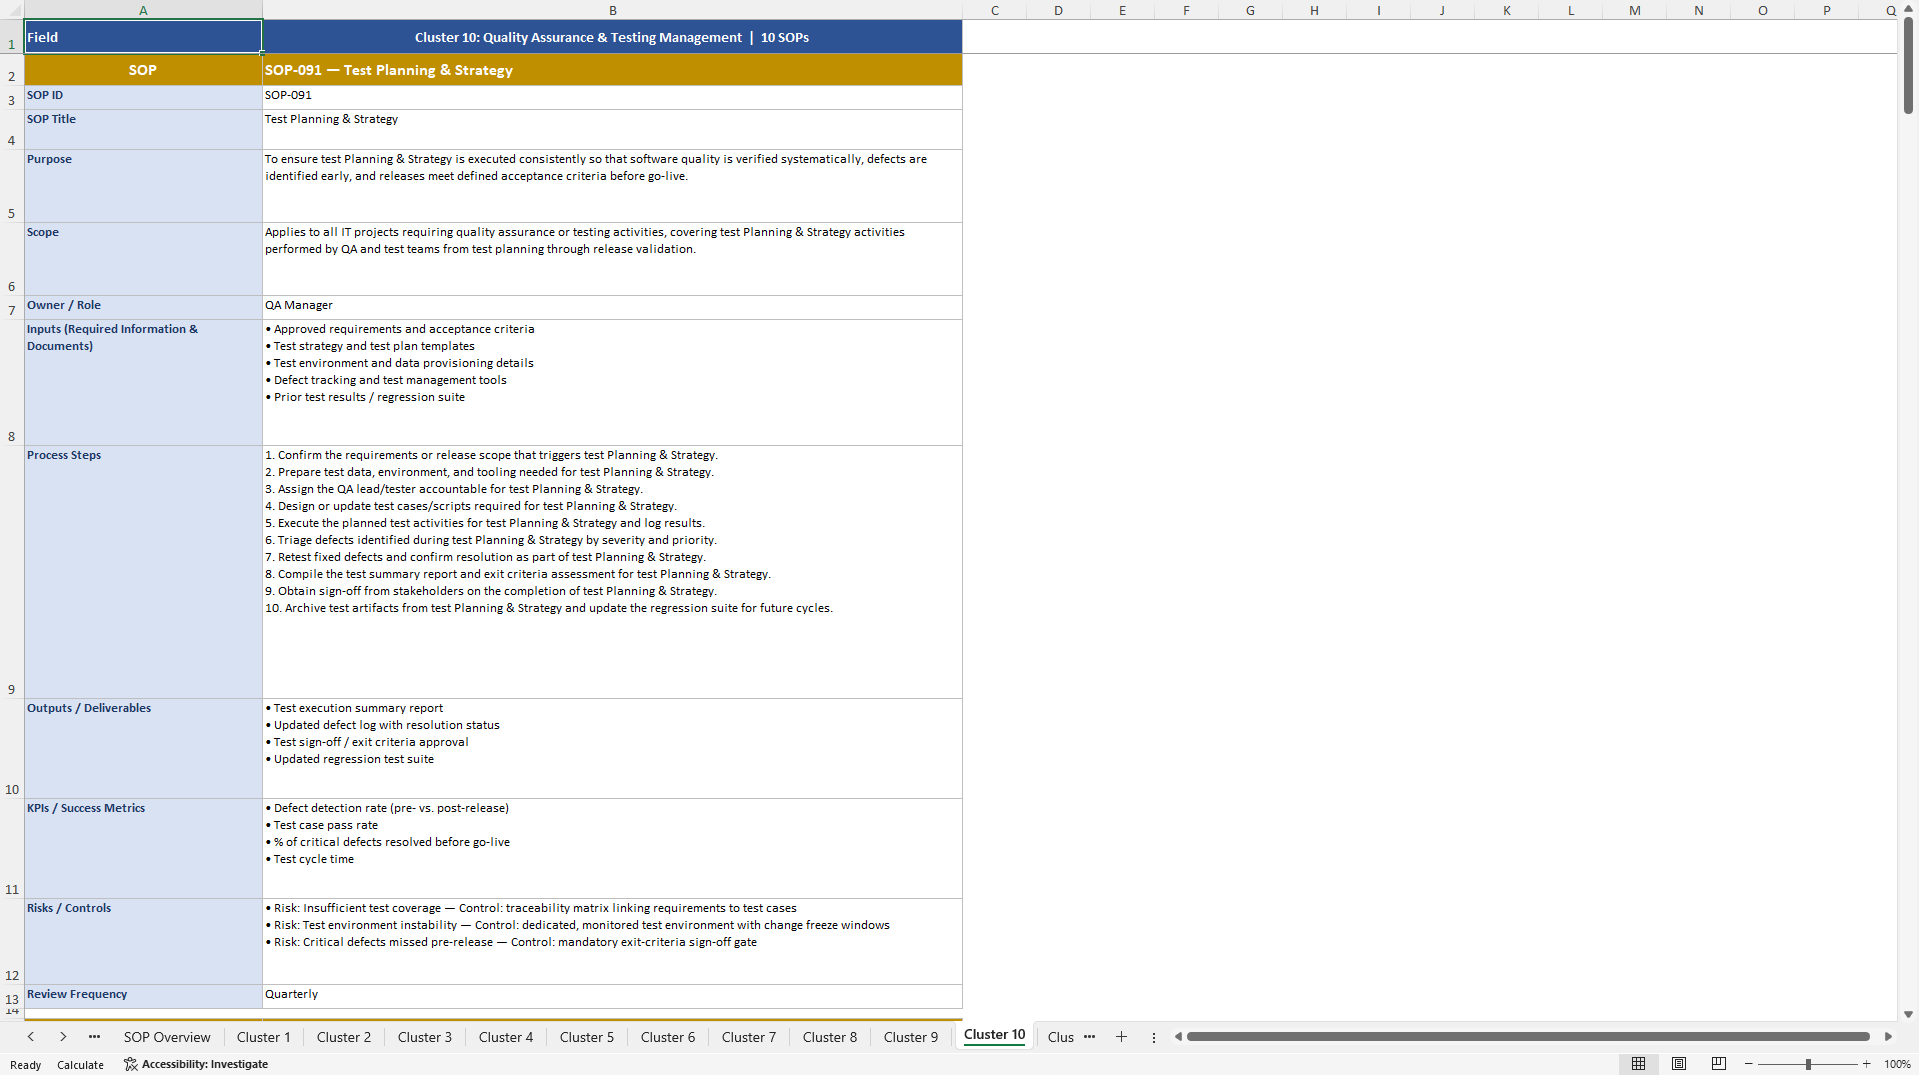Click vertical scrollbar up arrow
1919x1075 pixels.
tap(1908, 9)
